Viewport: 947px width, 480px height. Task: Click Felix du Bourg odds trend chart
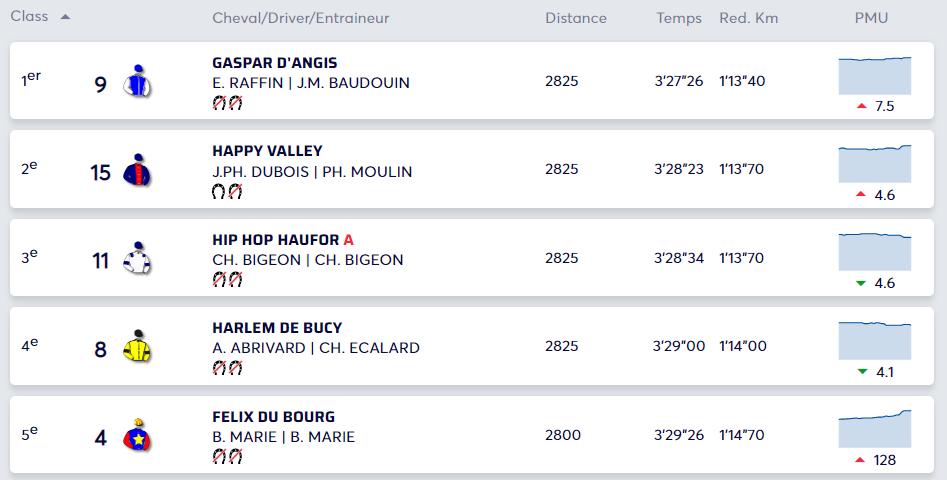875,429
